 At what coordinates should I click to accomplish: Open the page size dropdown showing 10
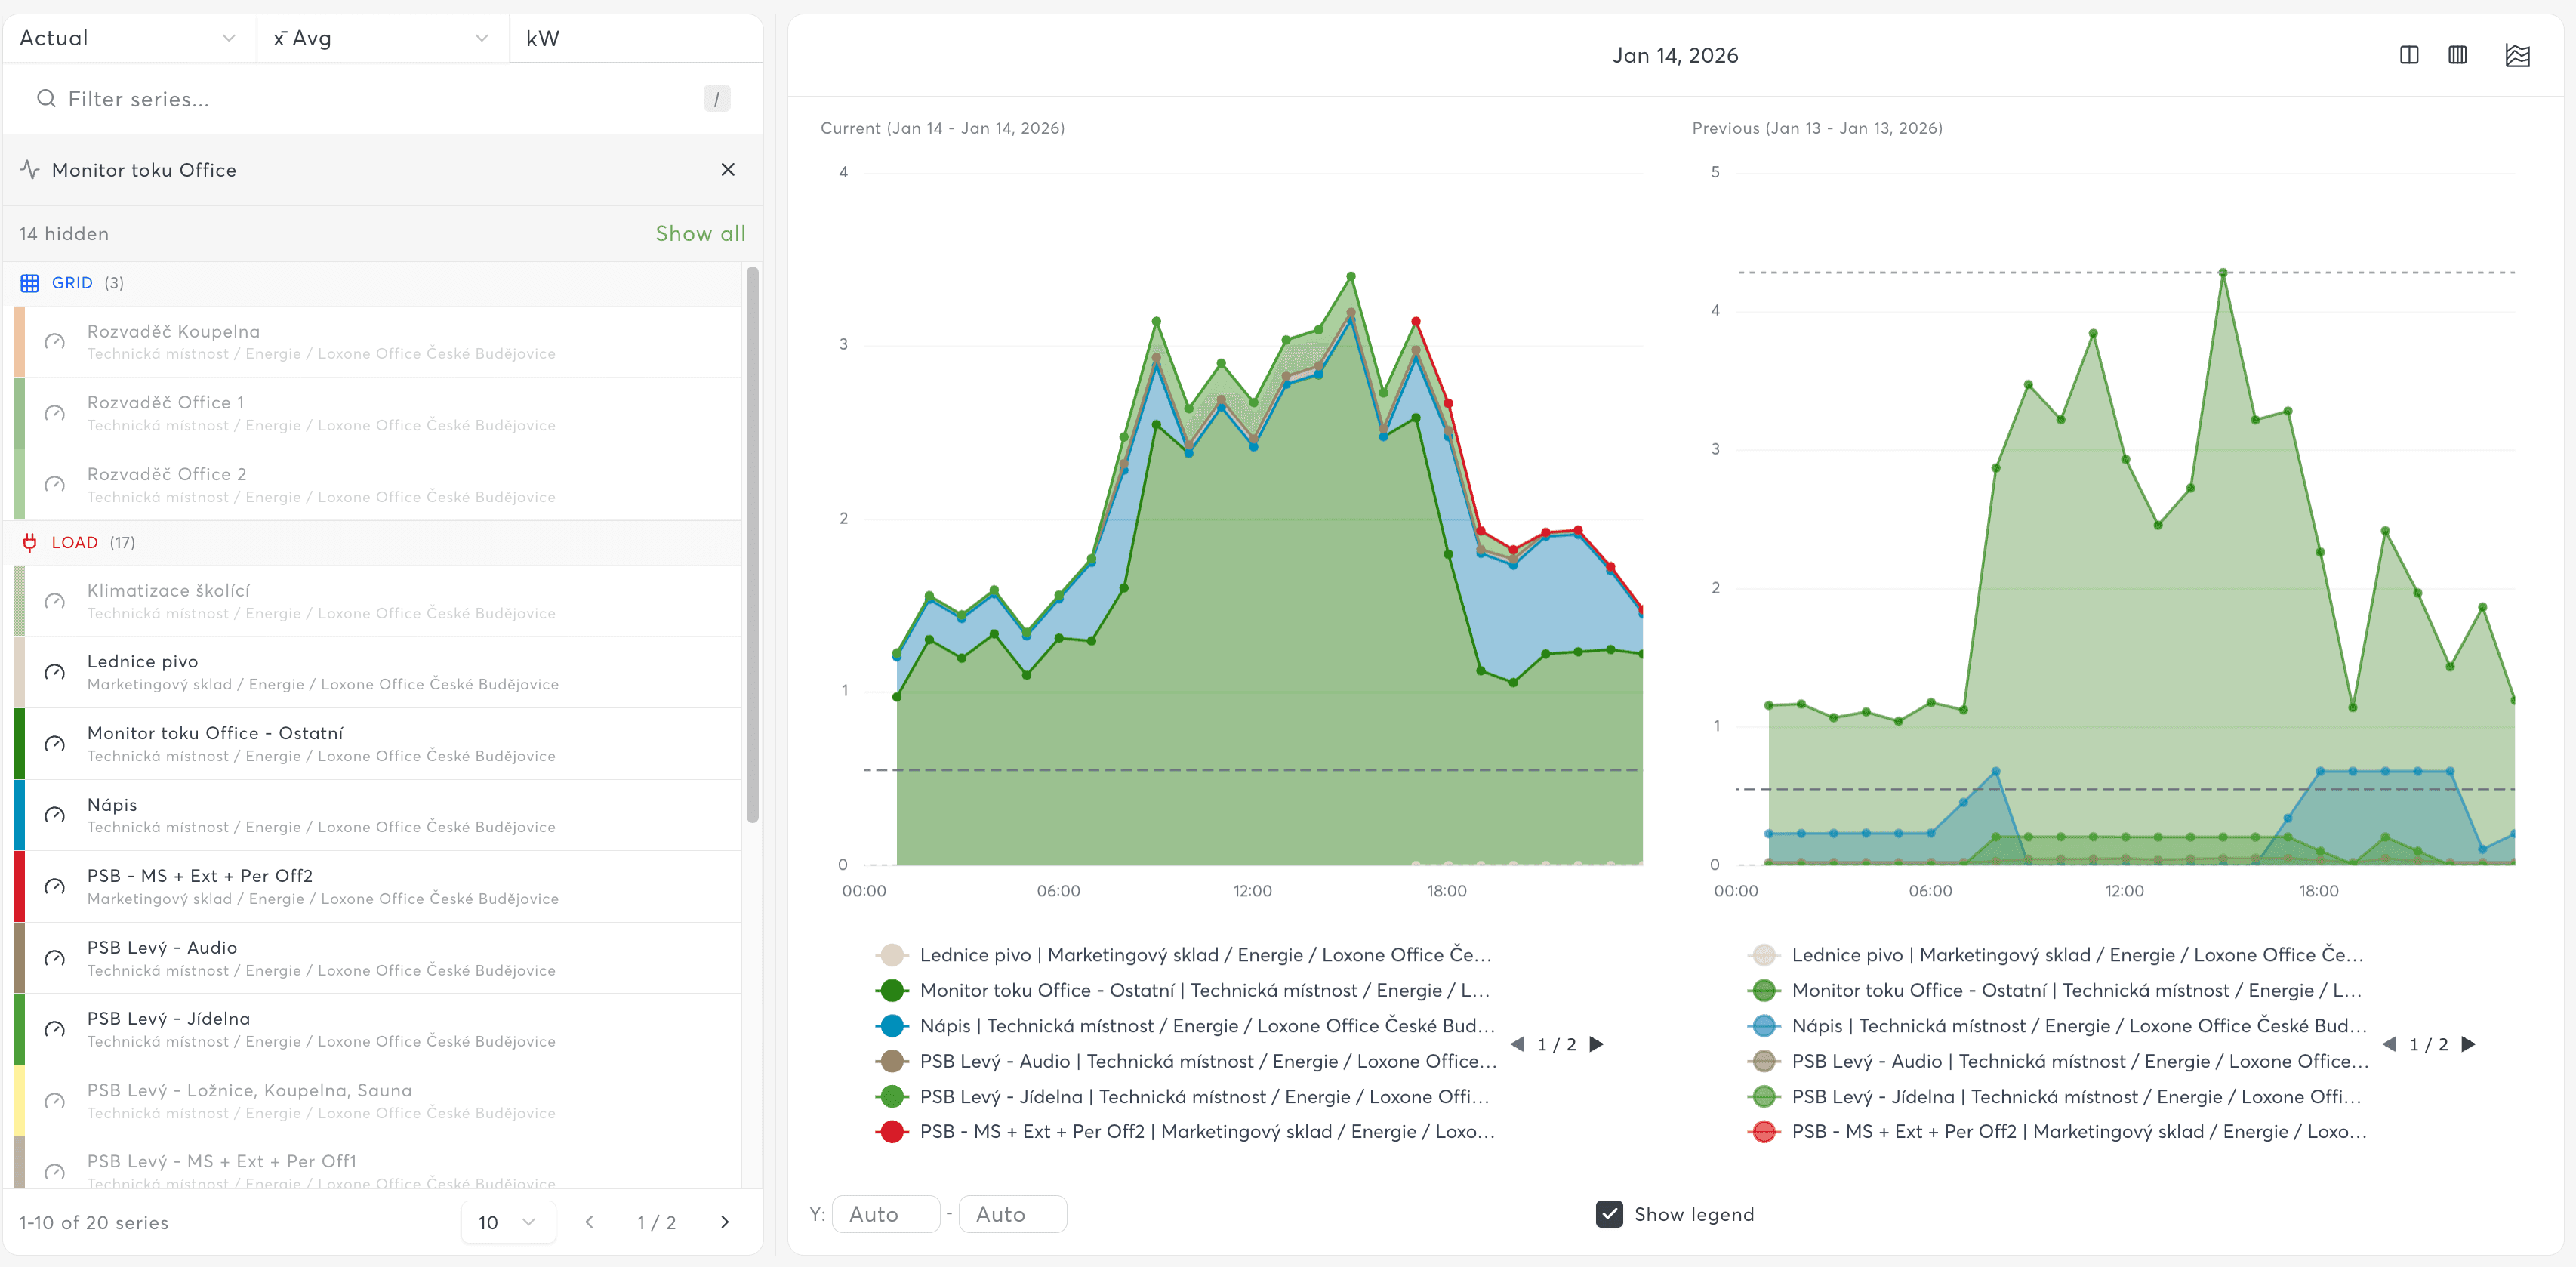508,1222
